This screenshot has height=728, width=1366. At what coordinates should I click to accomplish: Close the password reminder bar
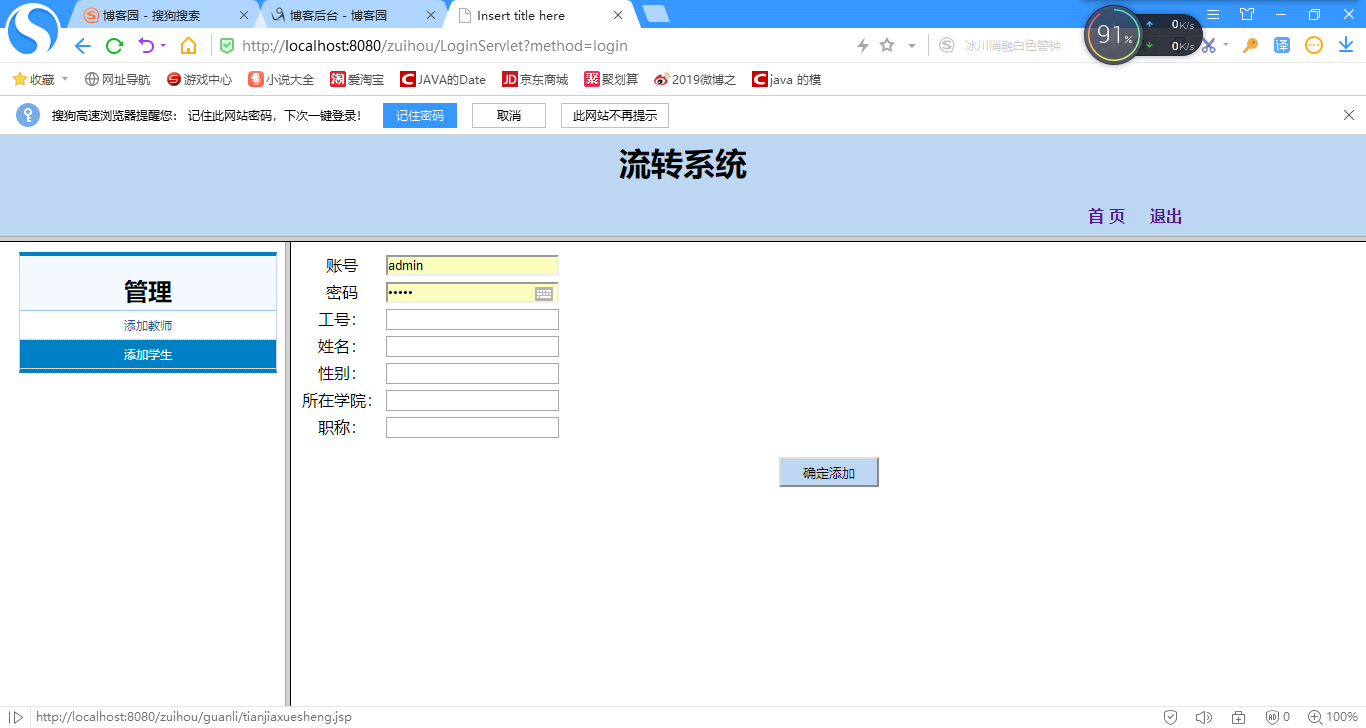click(1349, 115)
